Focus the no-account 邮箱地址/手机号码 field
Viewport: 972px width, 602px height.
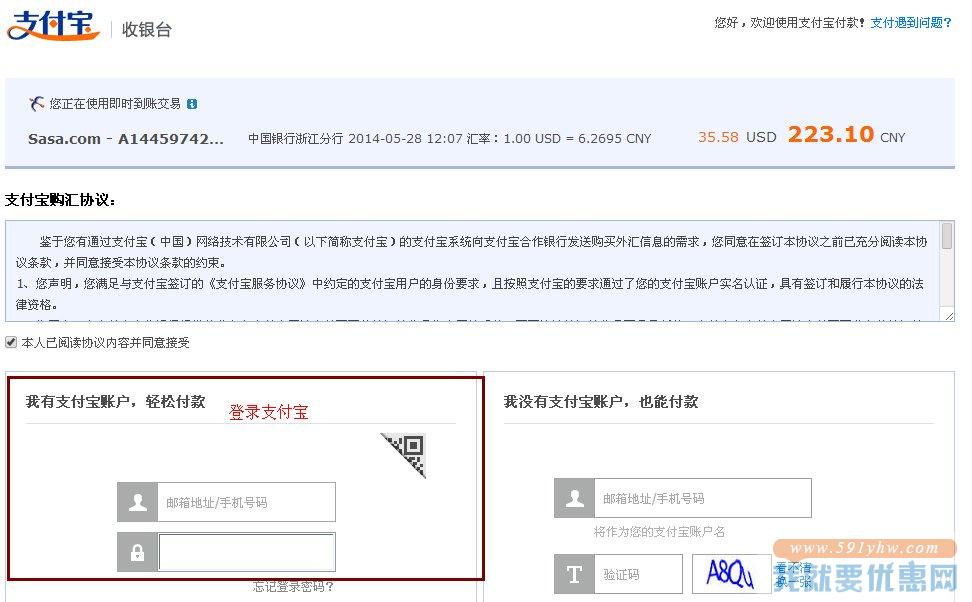click(x=703, y=498)
